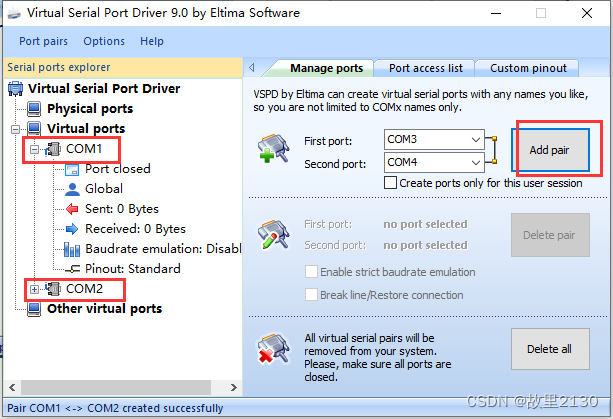Click the delete all red cross plug icon
The height and width of the screenshot is (419, 613).
pyautogui.click(x=273, y=349)
